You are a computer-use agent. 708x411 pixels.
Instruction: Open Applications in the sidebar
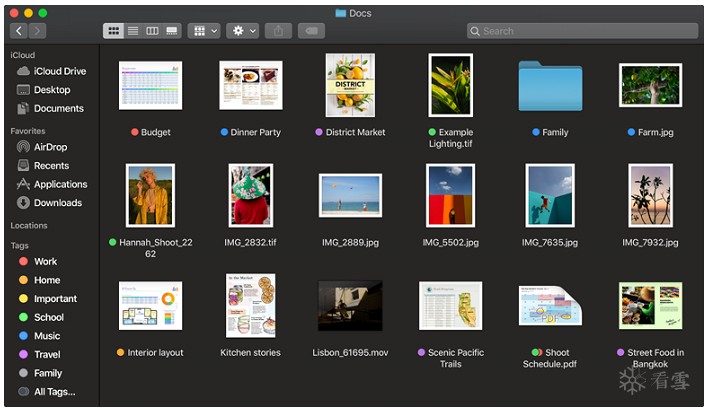[51, 184]
